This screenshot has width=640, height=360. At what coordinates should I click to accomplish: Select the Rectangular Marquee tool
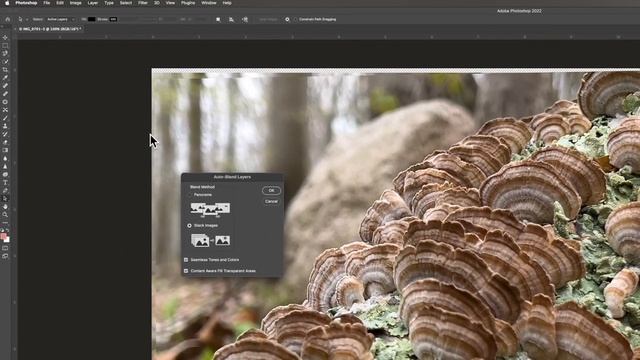[x=5, y=46]
